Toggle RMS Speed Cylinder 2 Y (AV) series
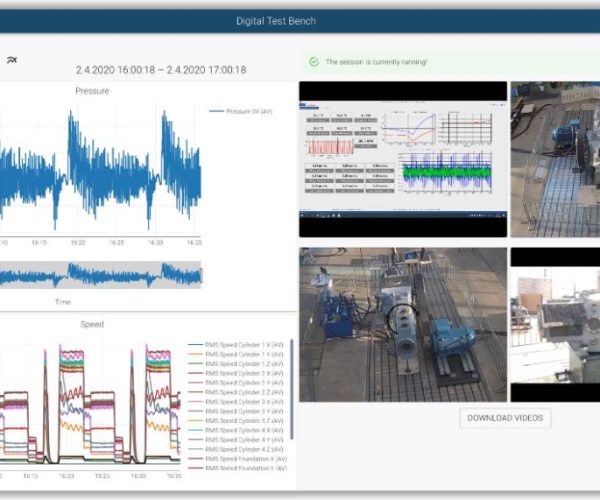The width and height of the screenshot is (600, 500). [236, 383]
